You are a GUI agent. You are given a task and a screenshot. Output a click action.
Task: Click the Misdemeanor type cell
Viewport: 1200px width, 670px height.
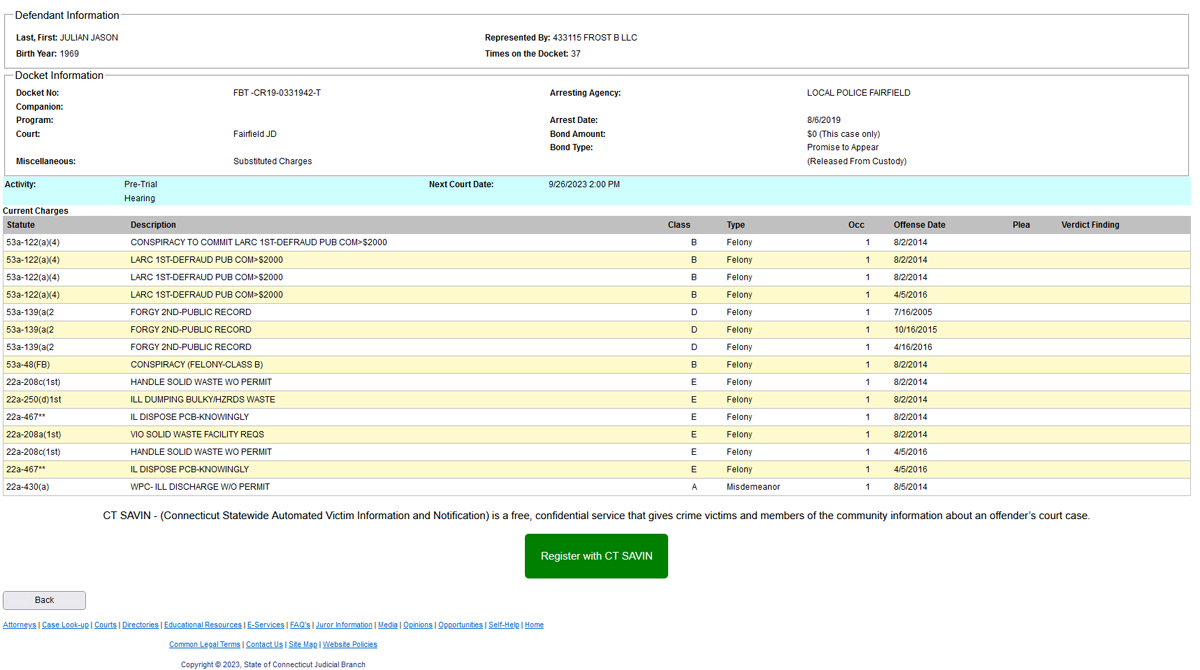753,487
